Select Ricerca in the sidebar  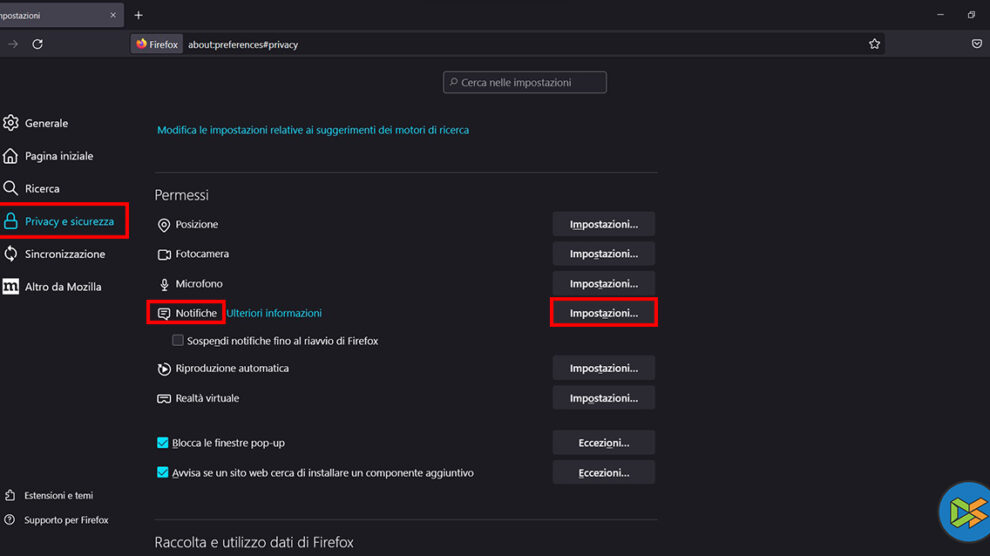42,189
